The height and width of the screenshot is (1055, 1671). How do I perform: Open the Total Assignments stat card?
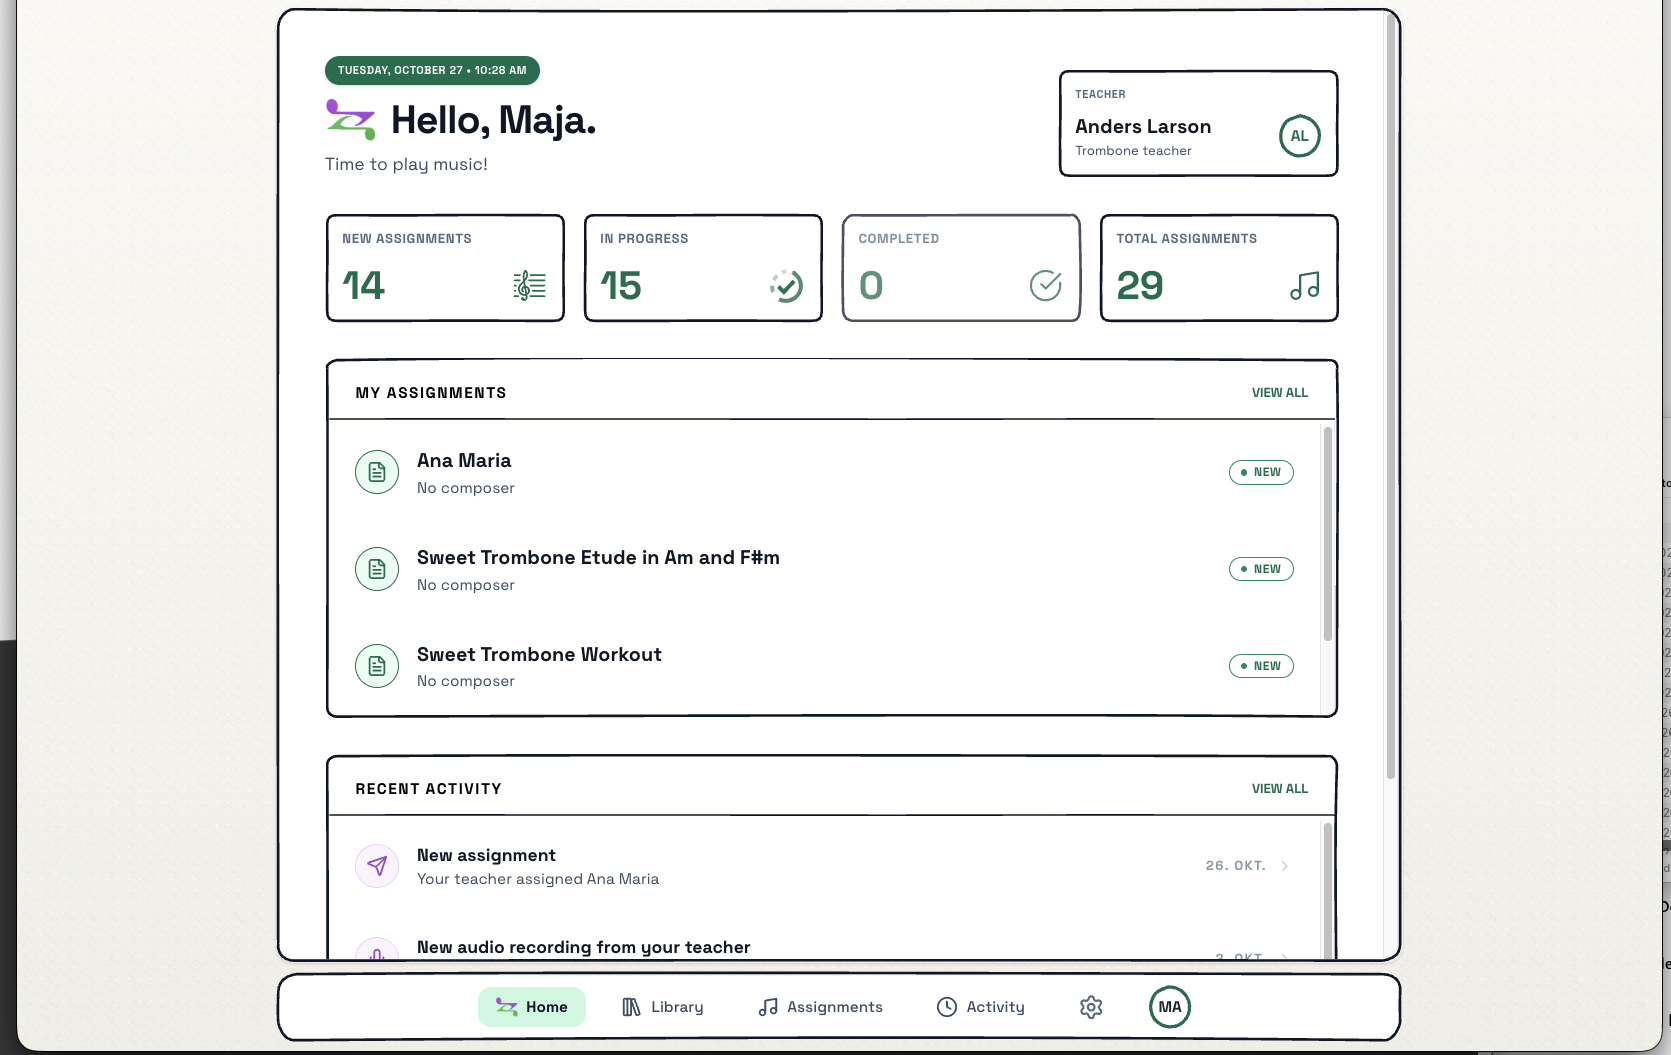(x=1219, y=268)
